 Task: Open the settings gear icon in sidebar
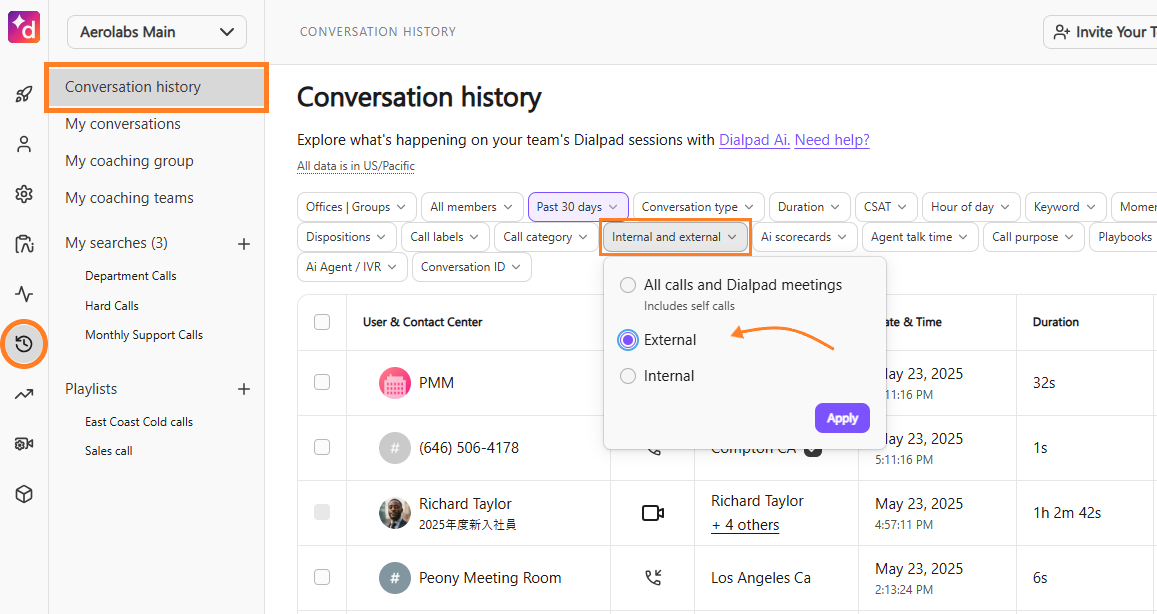pyautogui.click(x=24, y=194)
